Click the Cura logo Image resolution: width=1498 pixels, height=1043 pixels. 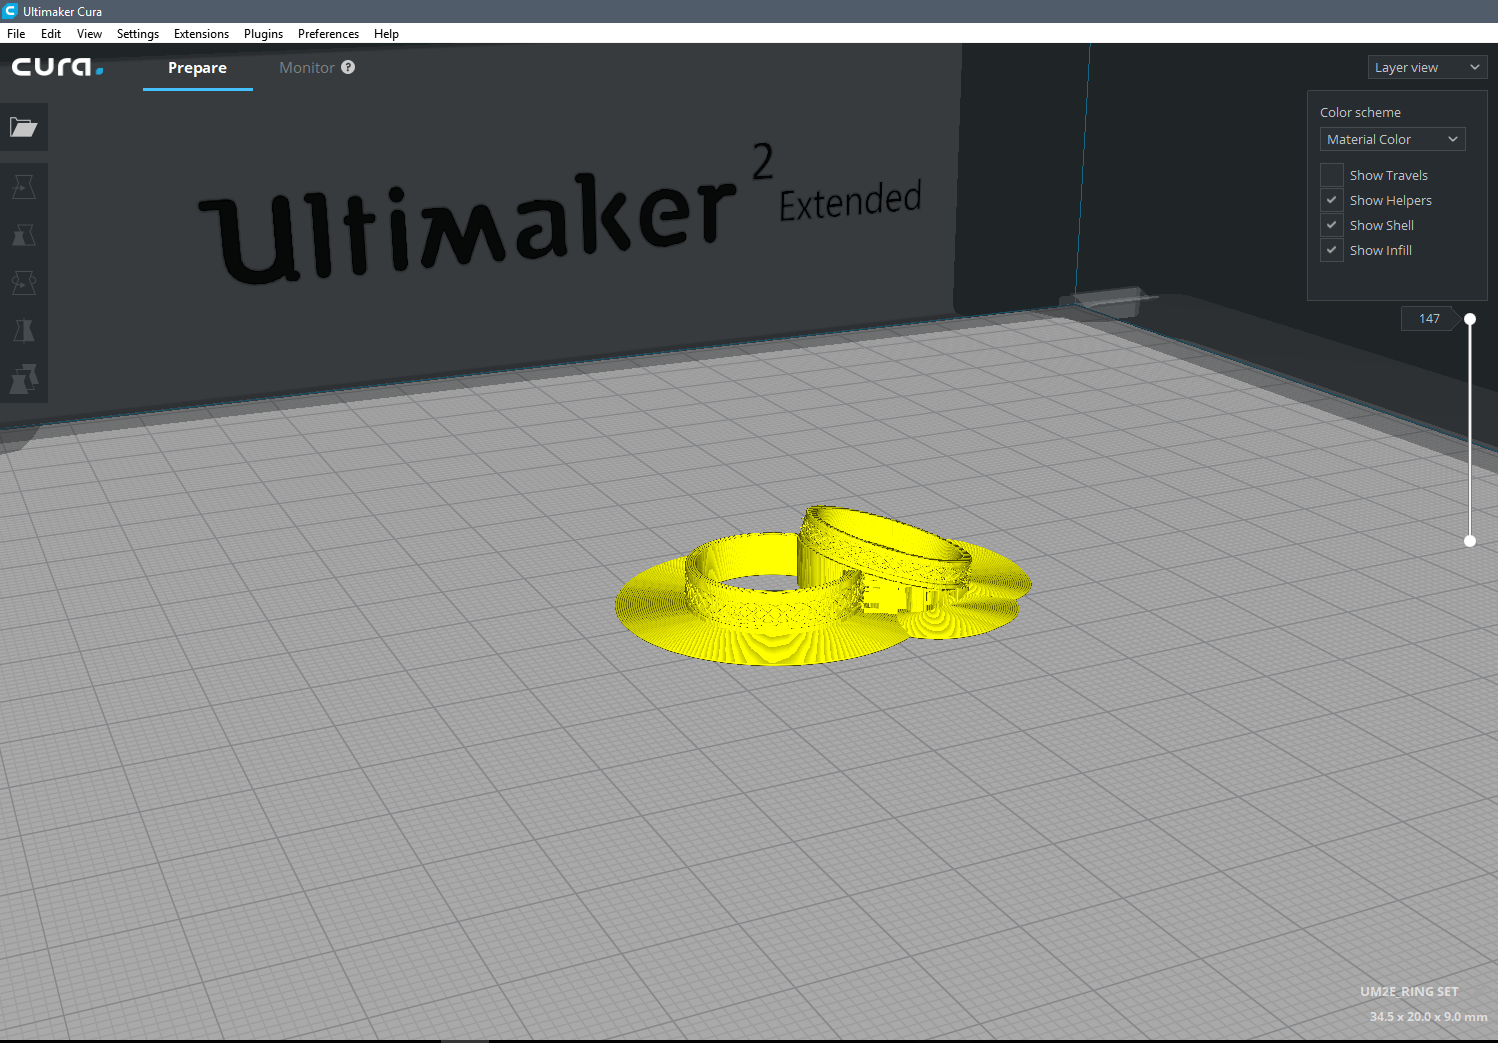click(x=57, y=67)
